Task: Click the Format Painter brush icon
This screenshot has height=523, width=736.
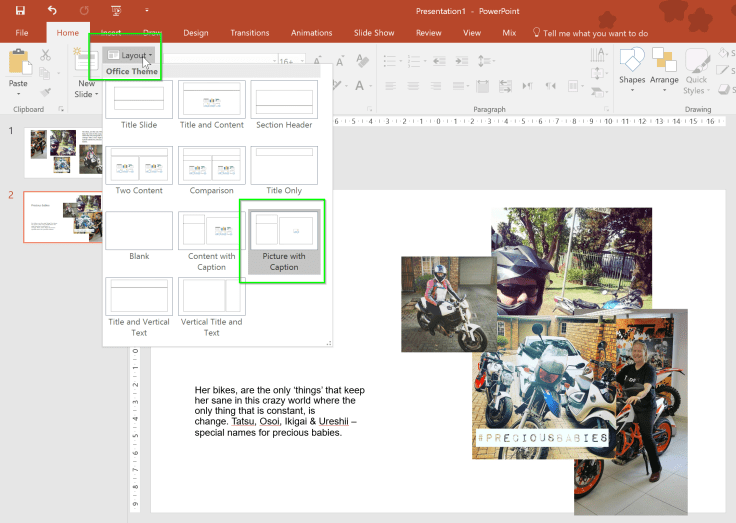Action: pos(46,90)
